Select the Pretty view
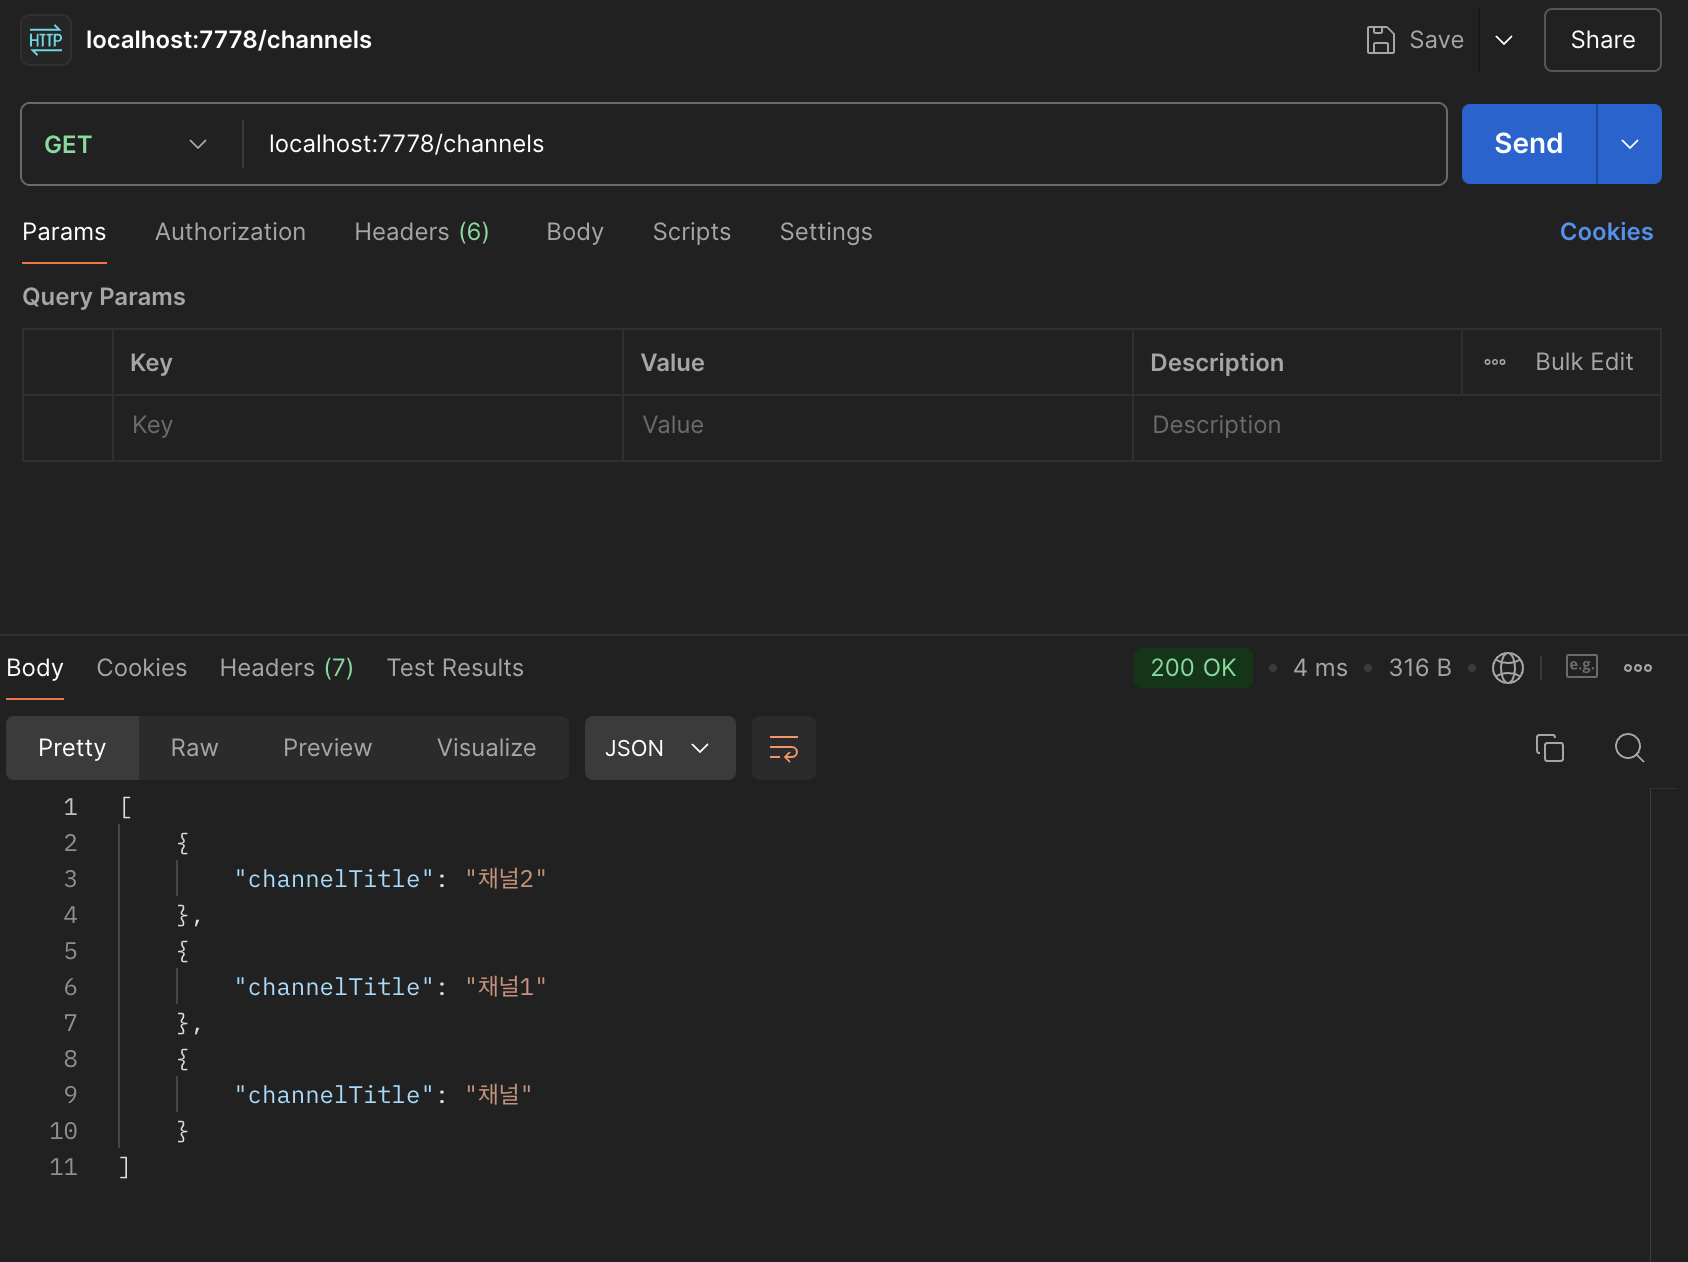 point(72,748)
